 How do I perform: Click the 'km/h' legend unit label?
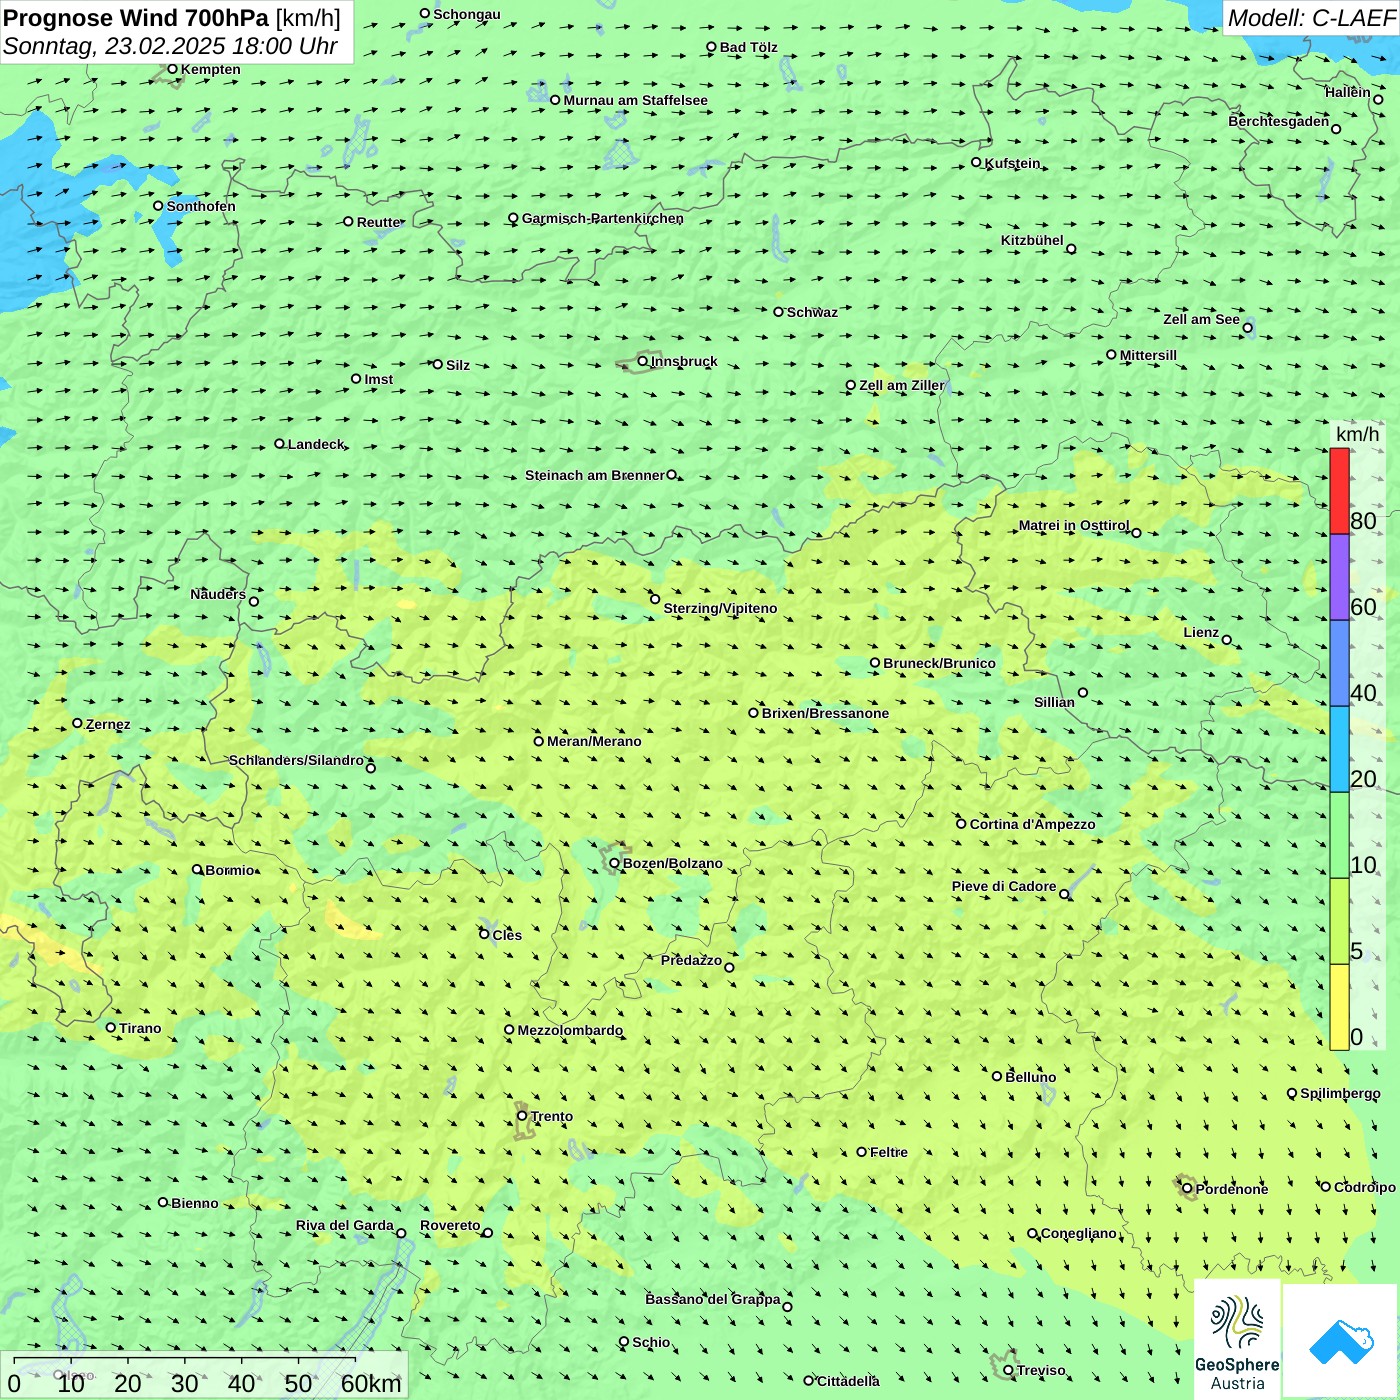tap(1357, 434)
